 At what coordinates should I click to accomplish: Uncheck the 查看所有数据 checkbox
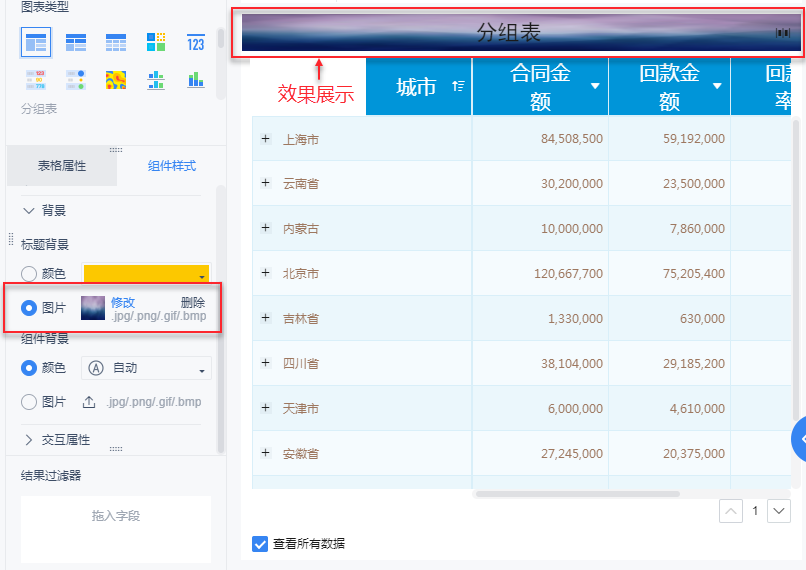tap(260, 544)
